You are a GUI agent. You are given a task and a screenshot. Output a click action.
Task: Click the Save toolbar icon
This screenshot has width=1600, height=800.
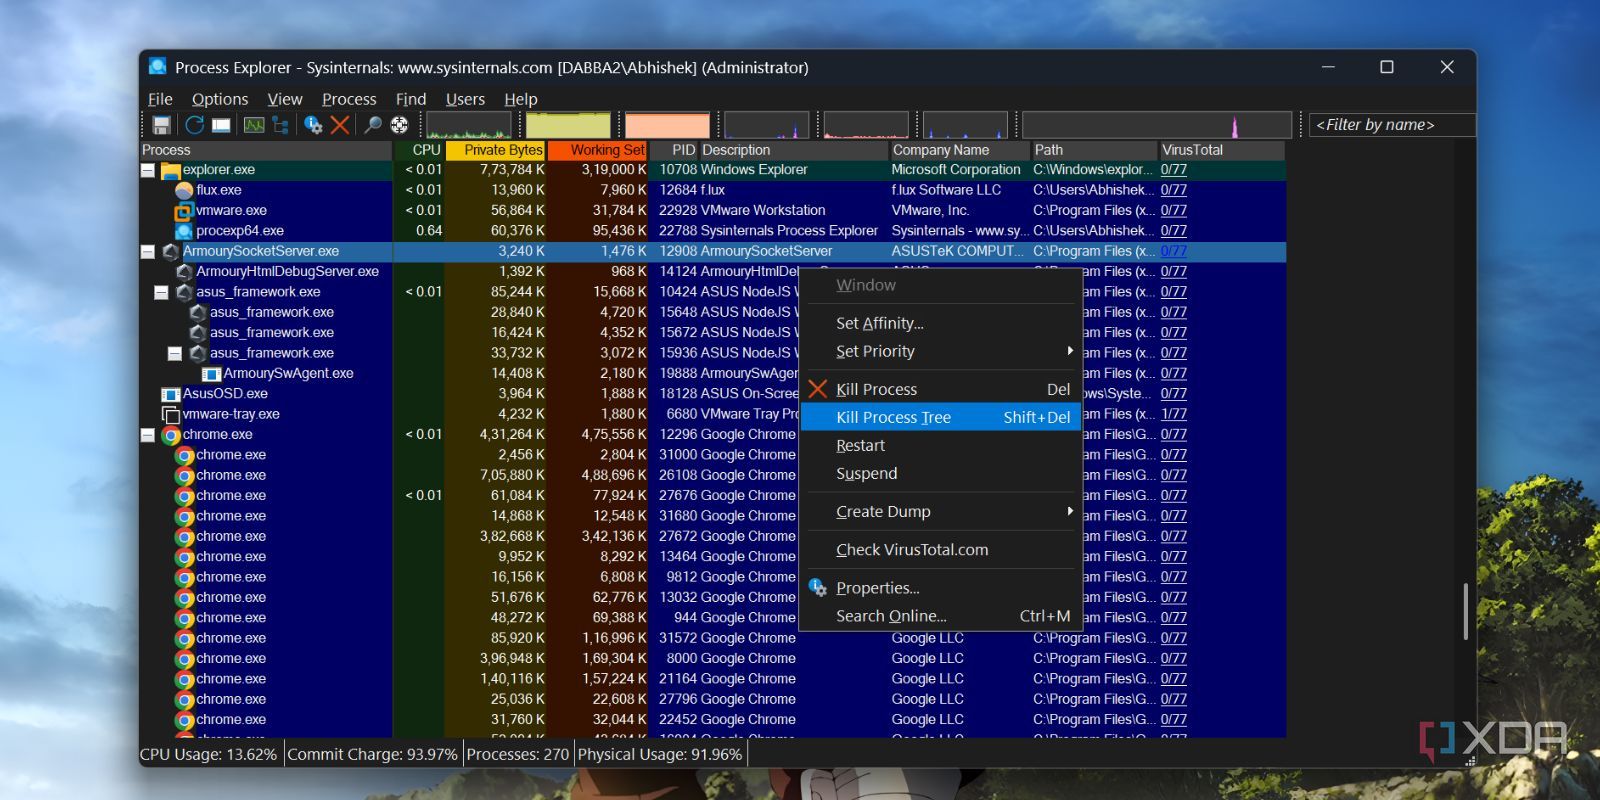tap(161, 125)
